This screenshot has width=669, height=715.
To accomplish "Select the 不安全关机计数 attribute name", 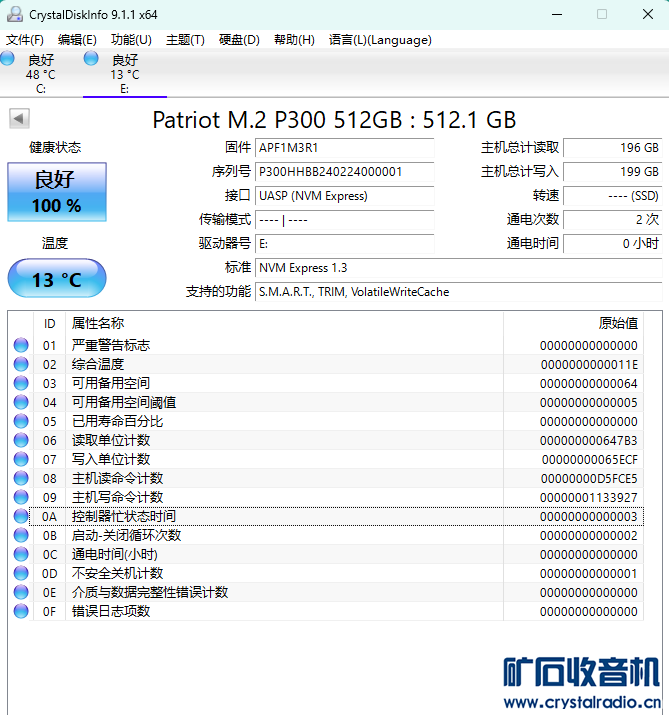I will [x=117, y=573].
